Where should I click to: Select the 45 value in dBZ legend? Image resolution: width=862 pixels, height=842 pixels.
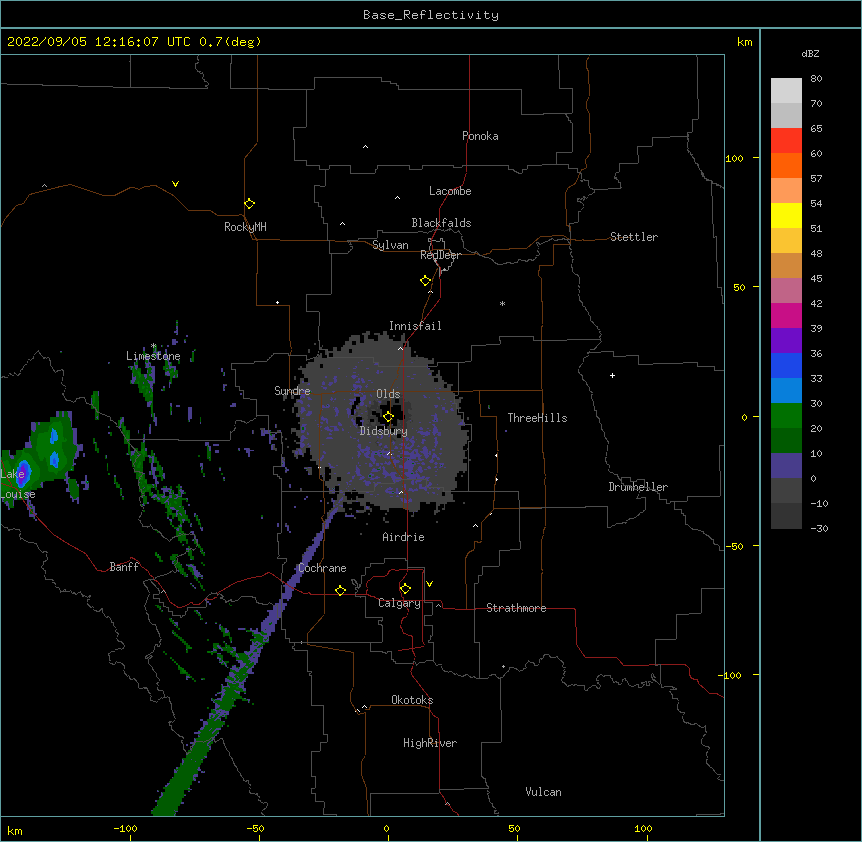point(816,279)
